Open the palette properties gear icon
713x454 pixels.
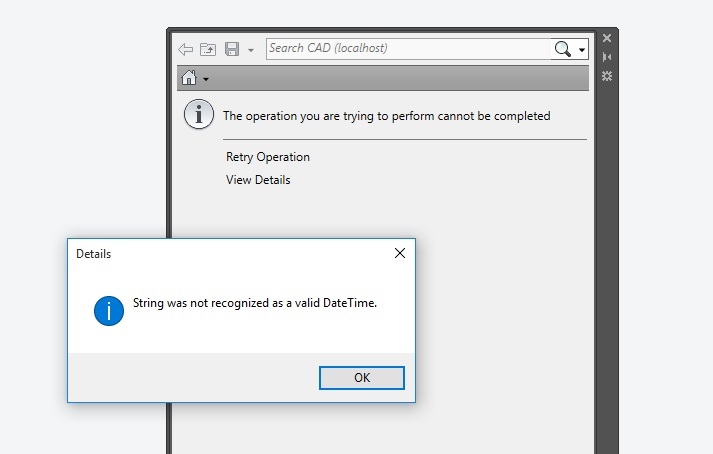pyautogui.click(x=606, y=76)
